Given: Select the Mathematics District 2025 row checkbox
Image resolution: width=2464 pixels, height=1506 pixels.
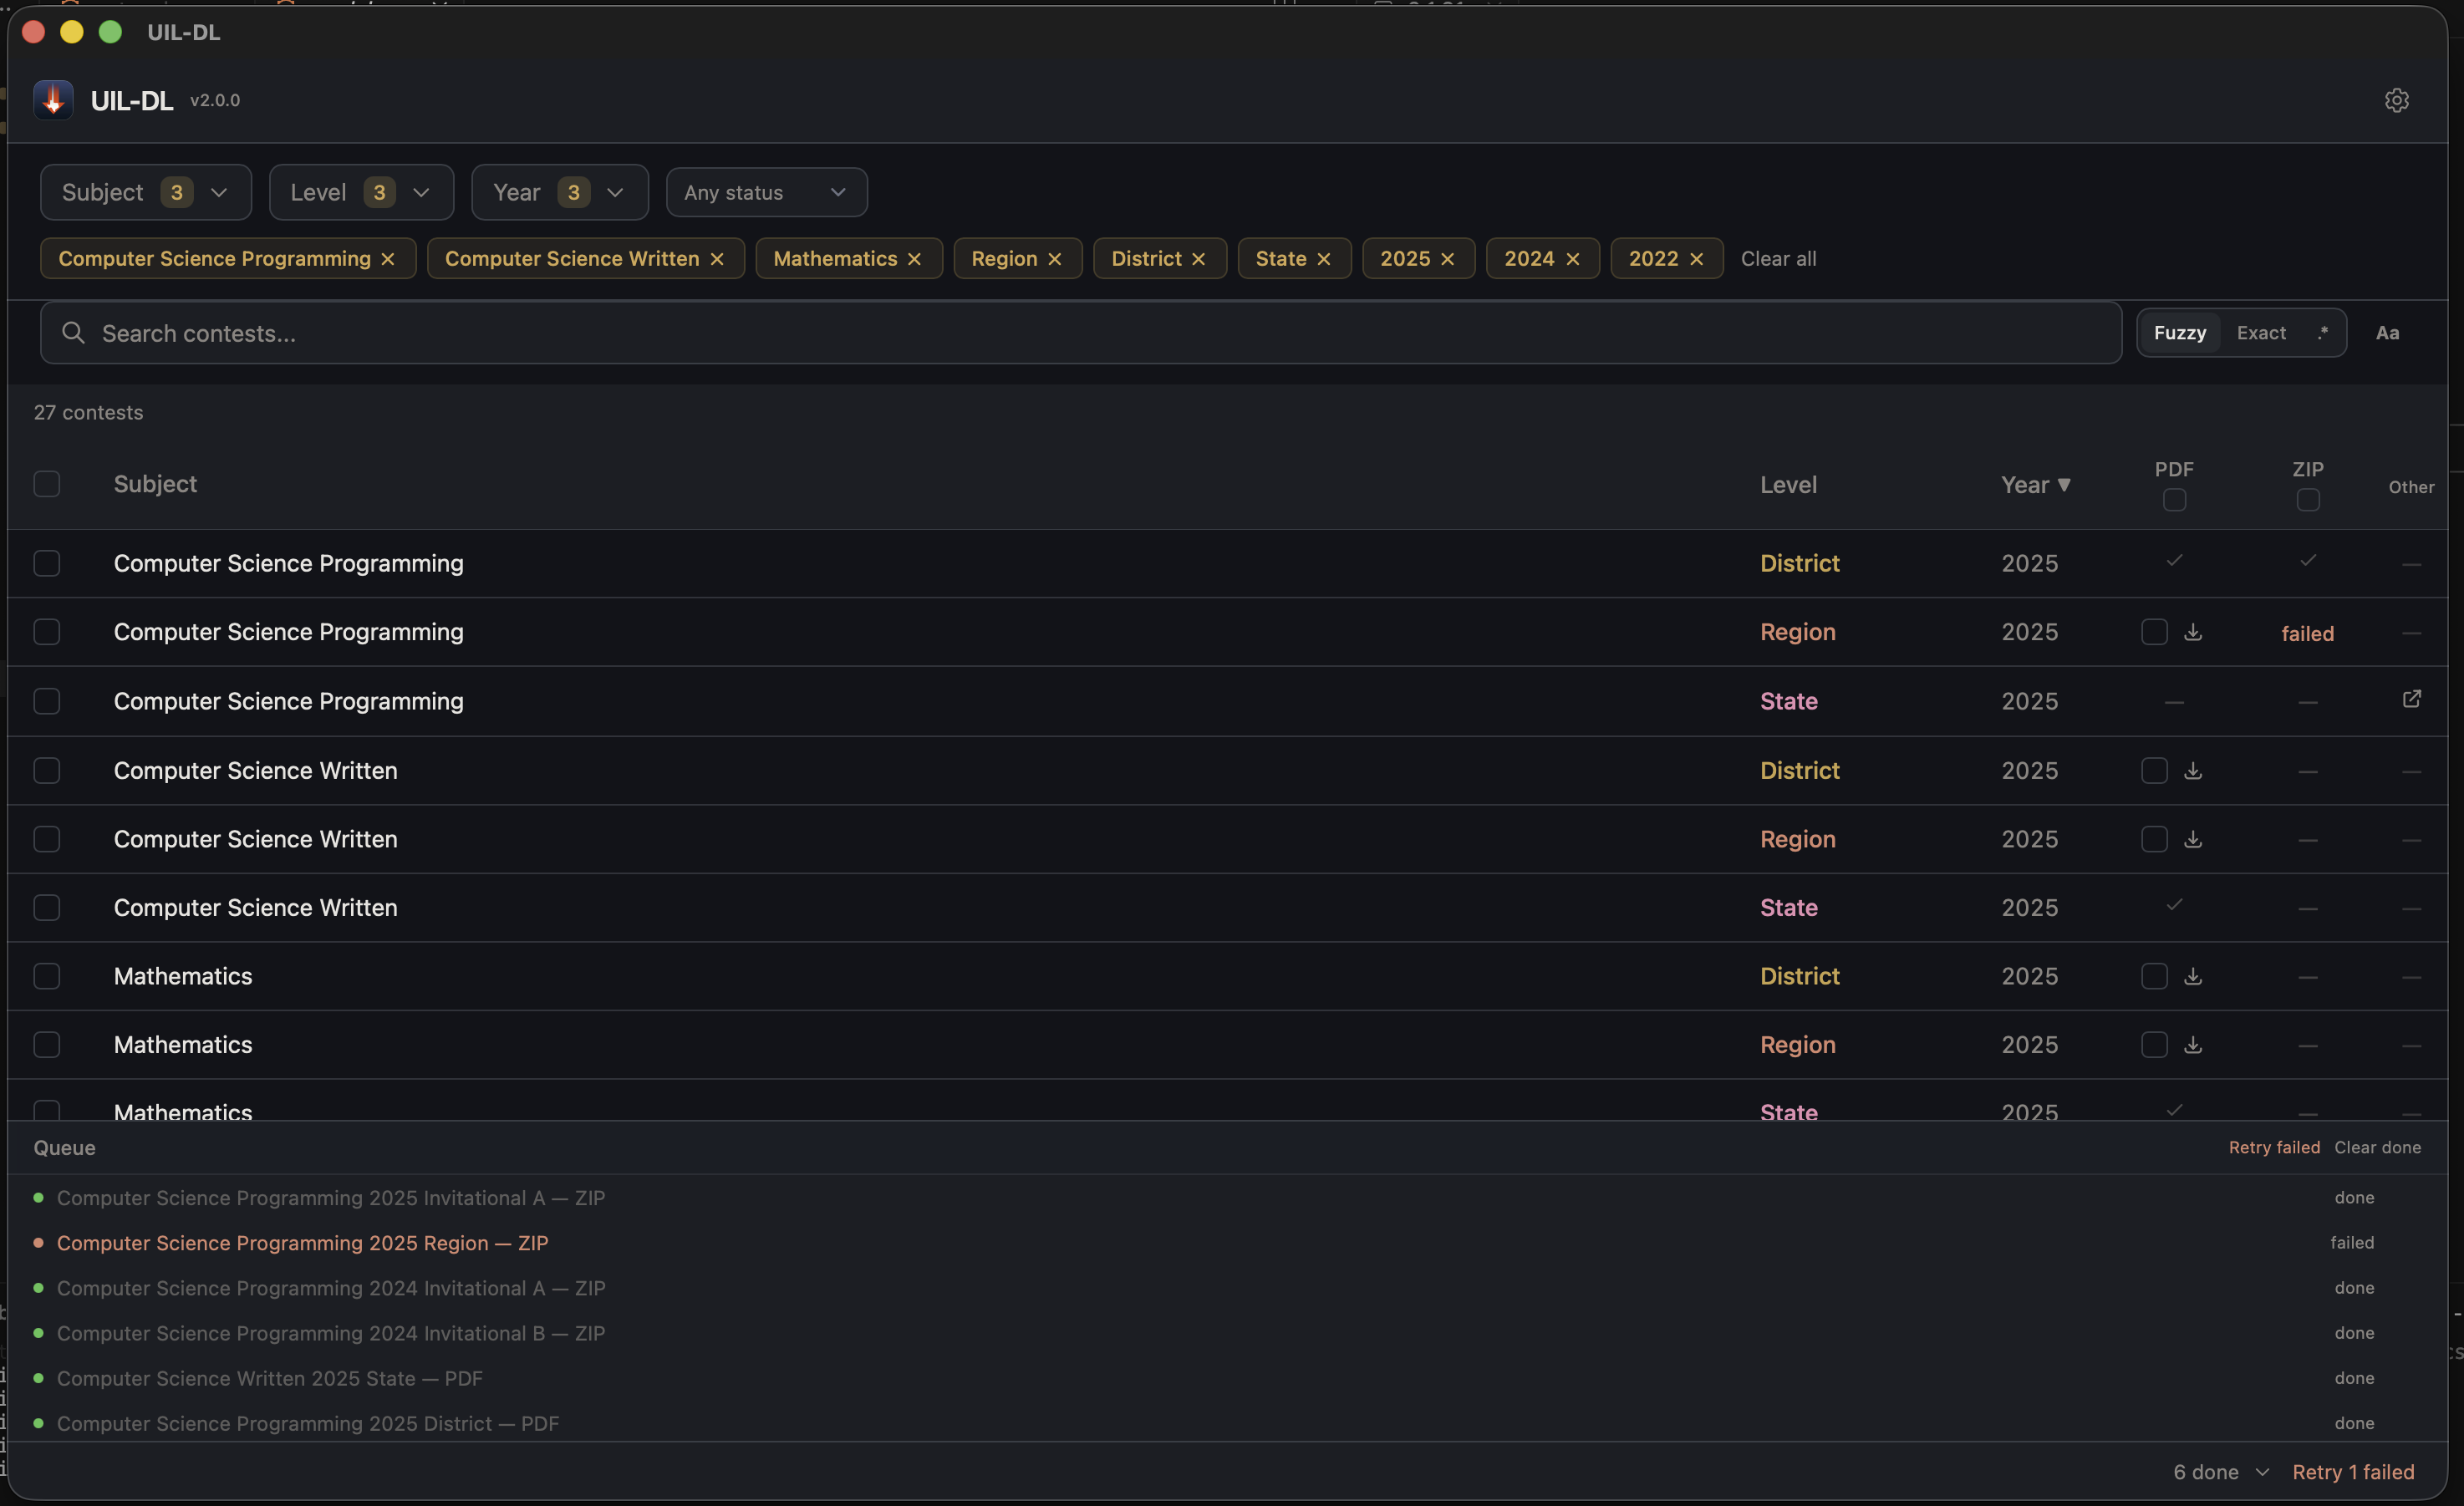Looking at the screenshot, I should tap(47, 976).
